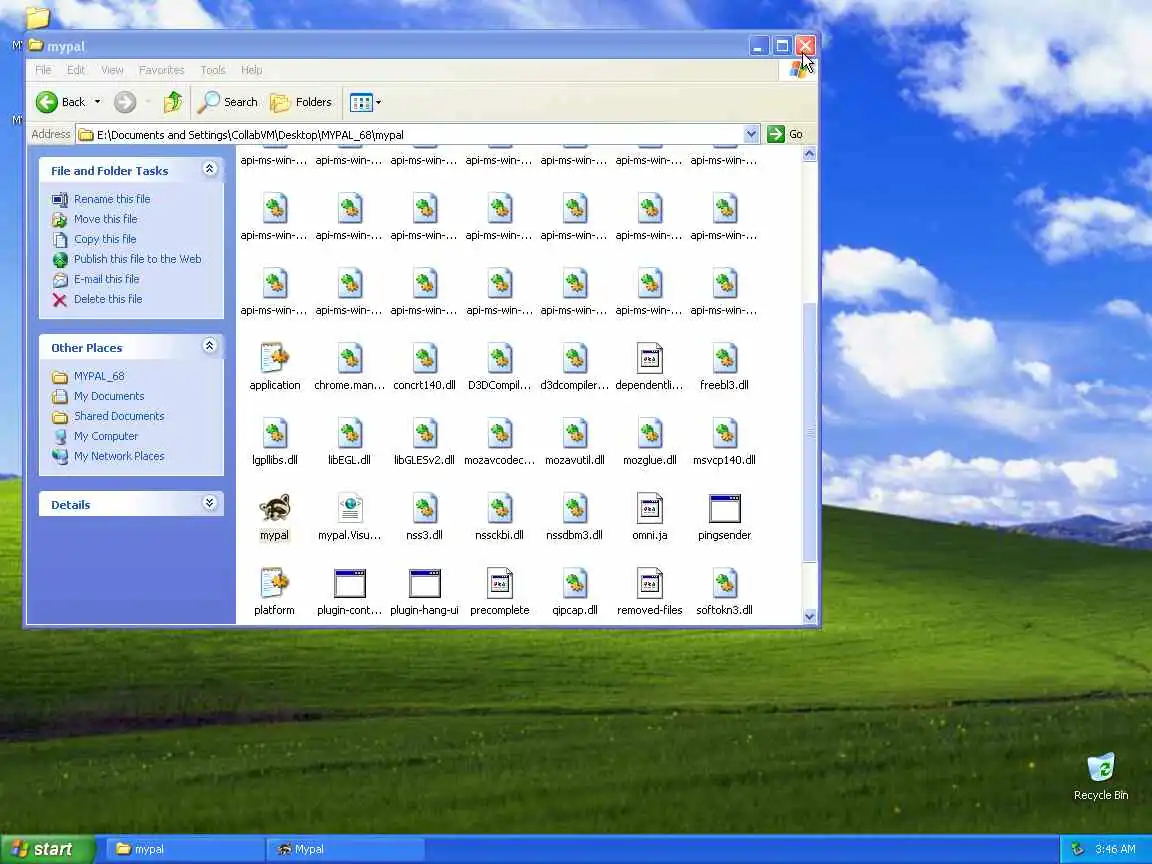Open the Tools menu
Image resolution: width=1152 pixels, height=864 pixels.
coord(213,70)
